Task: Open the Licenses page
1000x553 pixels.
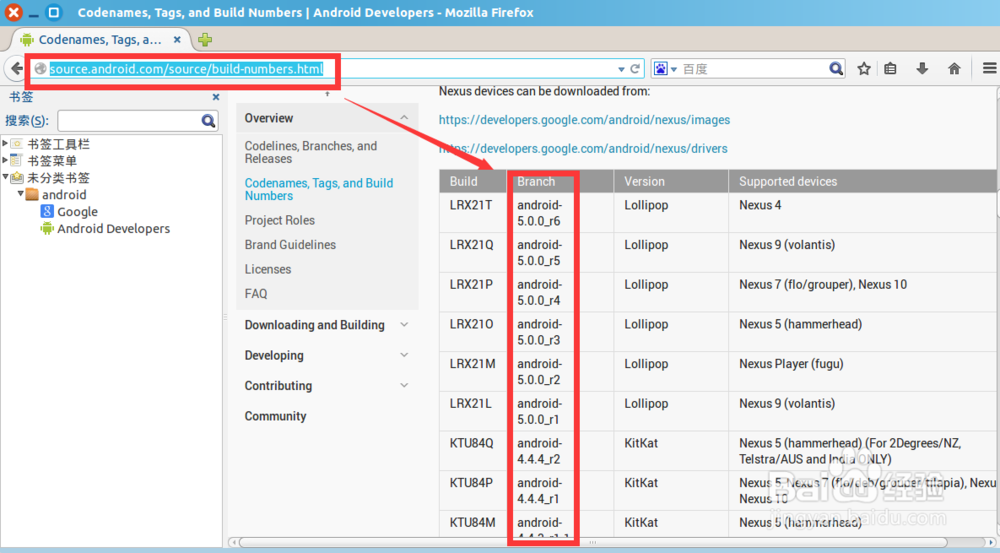Action: (x=268, y=269)
